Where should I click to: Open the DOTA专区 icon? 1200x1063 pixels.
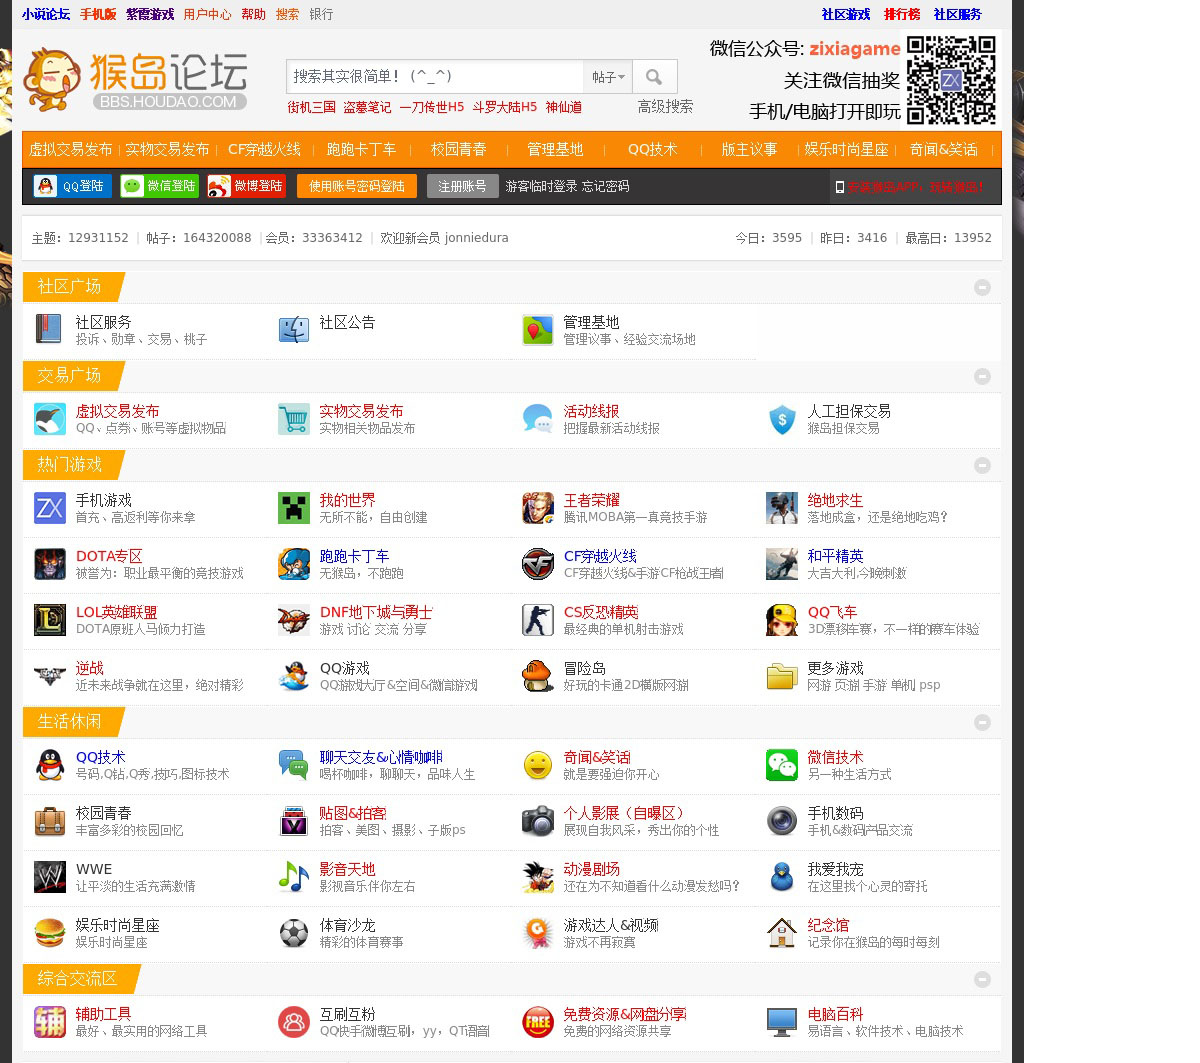[50, 564]
